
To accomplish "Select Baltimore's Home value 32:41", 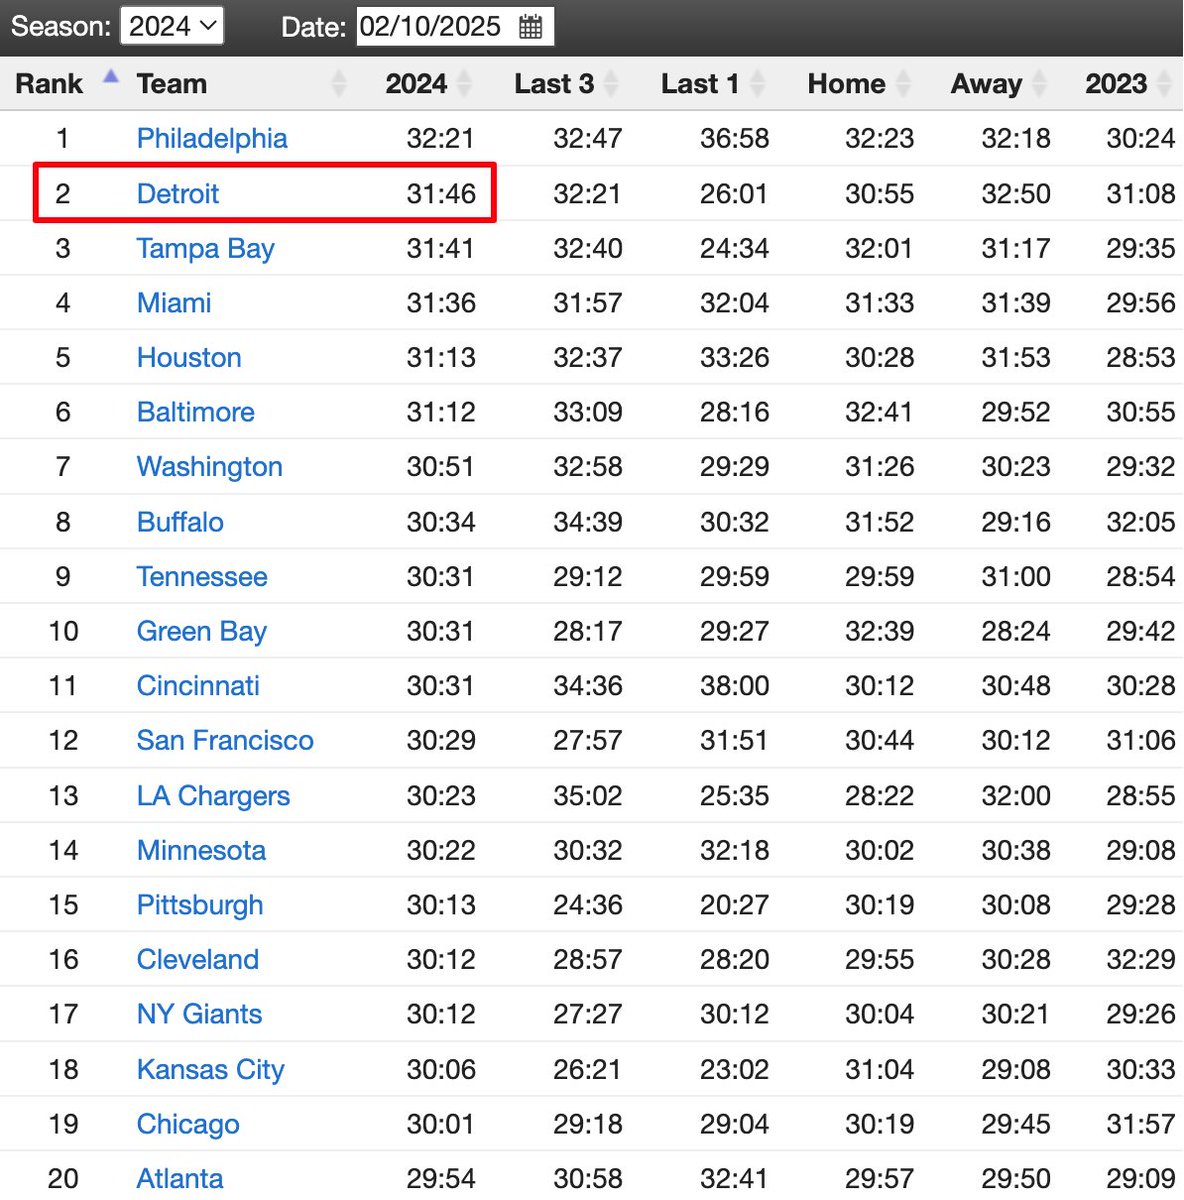I will click(879, 412).
